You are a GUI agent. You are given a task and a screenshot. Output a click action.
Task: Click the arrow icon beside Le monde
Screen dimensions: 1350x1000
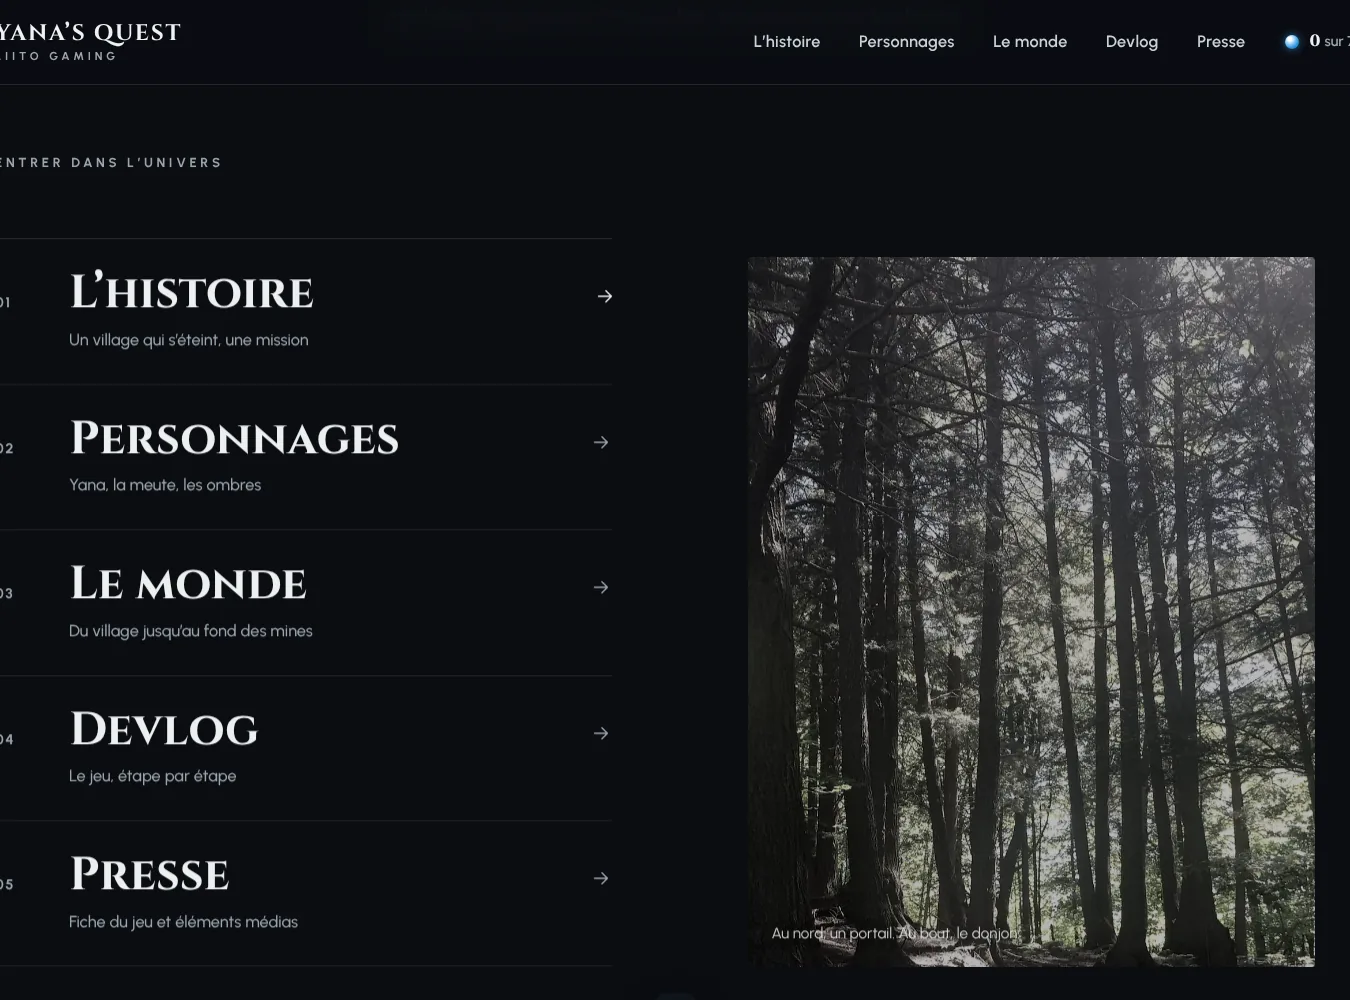tap(601, 587)
